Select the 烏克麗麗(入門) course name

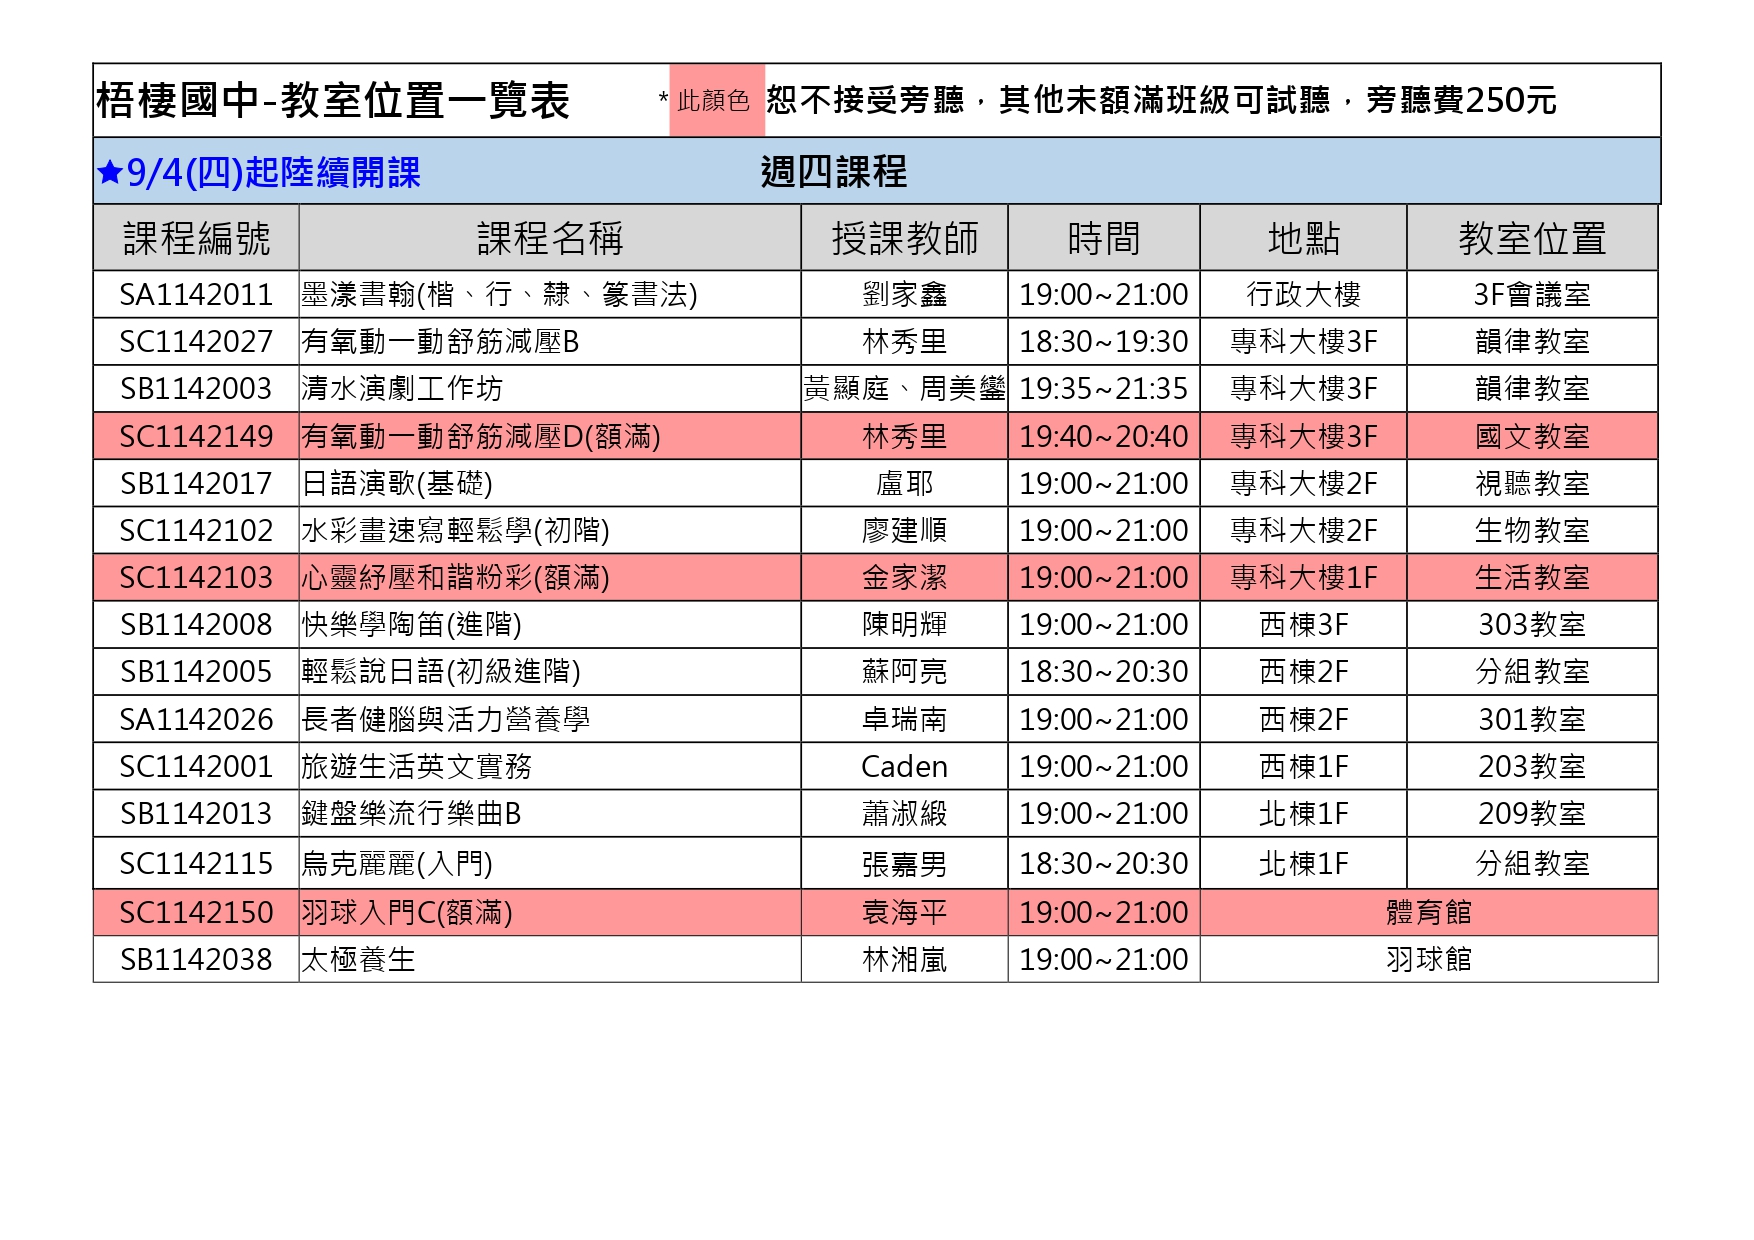coord(397,864)
